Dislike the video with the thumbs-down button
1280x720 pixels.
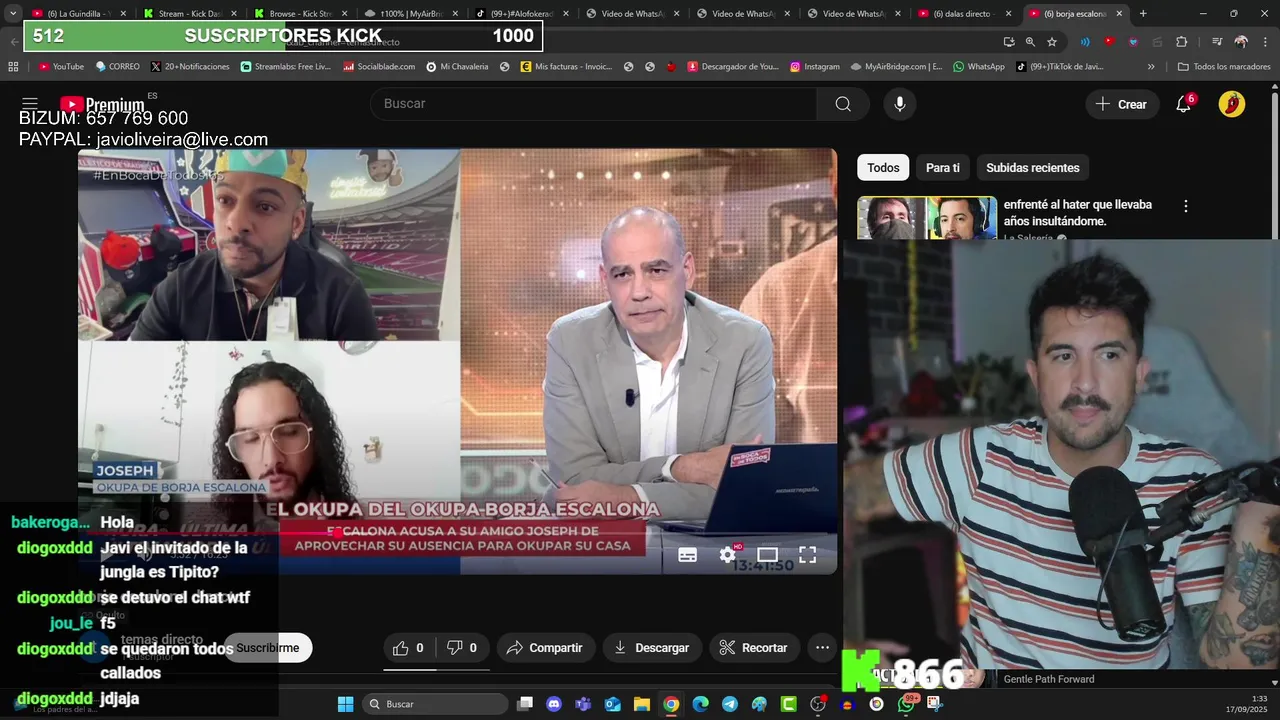coord(461,648)
